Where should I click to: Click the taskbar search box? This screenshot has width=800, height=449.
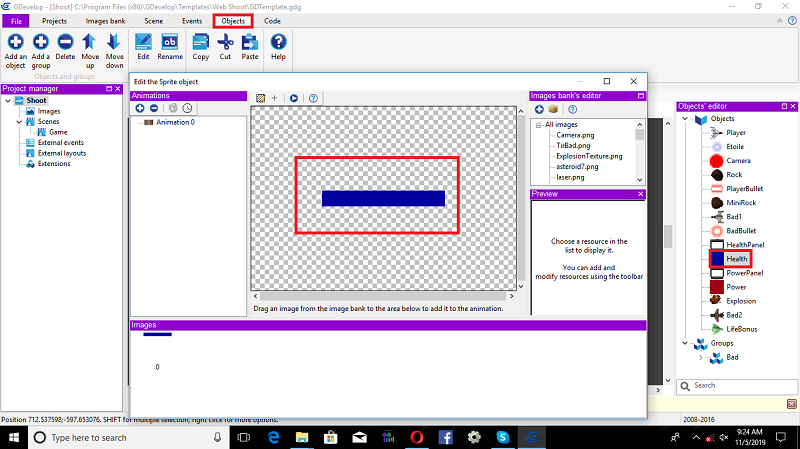(x=128, y=438)
